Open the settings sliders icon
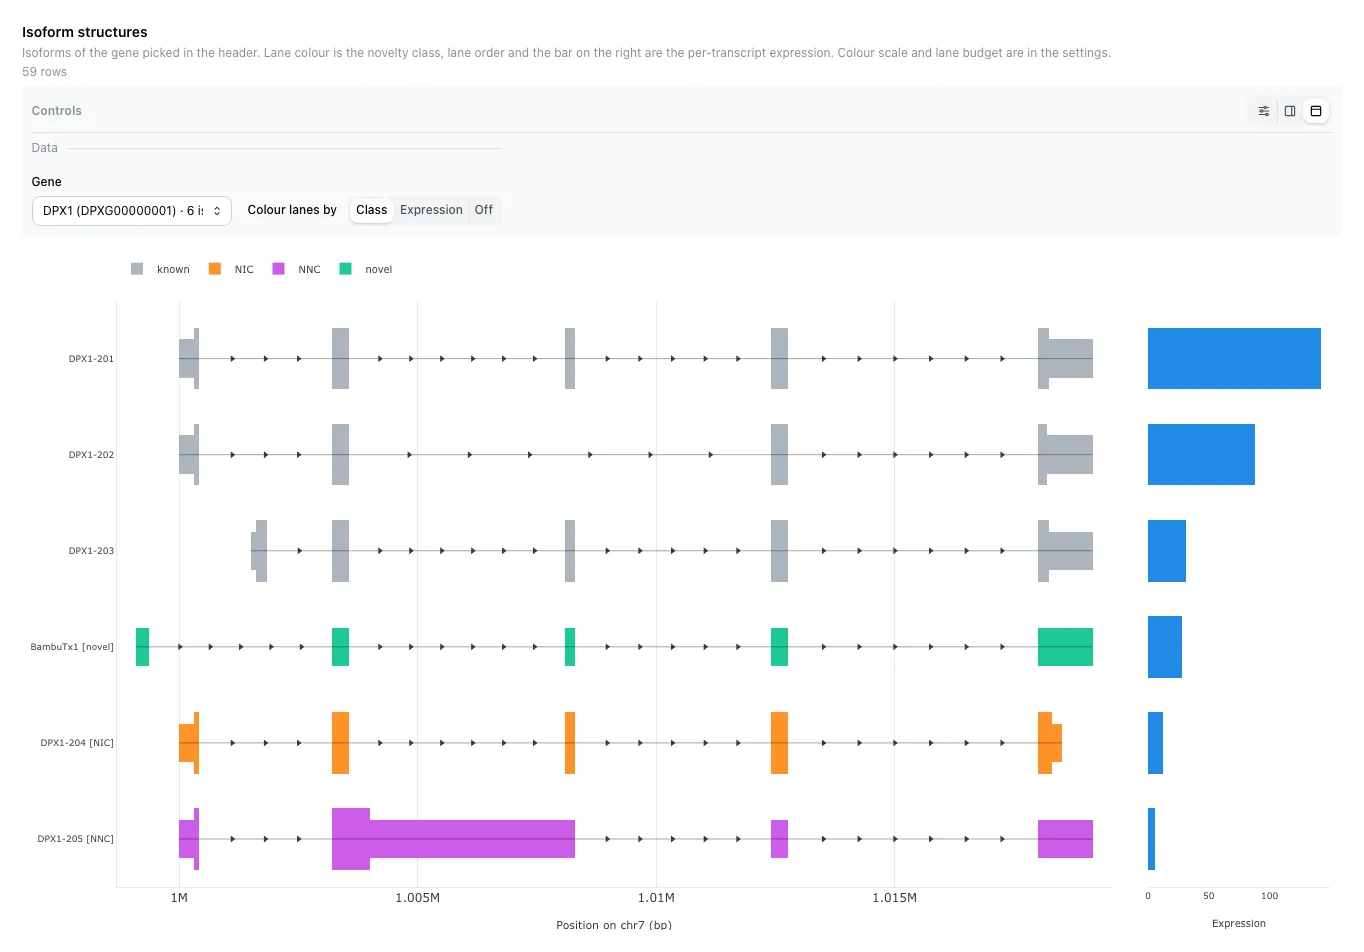Screen dimensions: 1364x952 (1264, 111)
